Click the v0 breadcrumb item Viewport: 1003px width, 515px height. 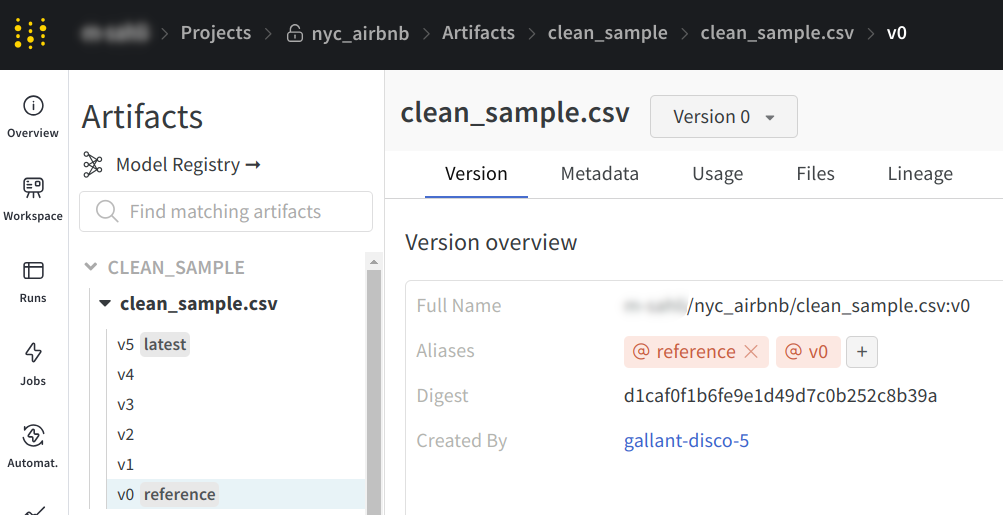coord(896,33)
